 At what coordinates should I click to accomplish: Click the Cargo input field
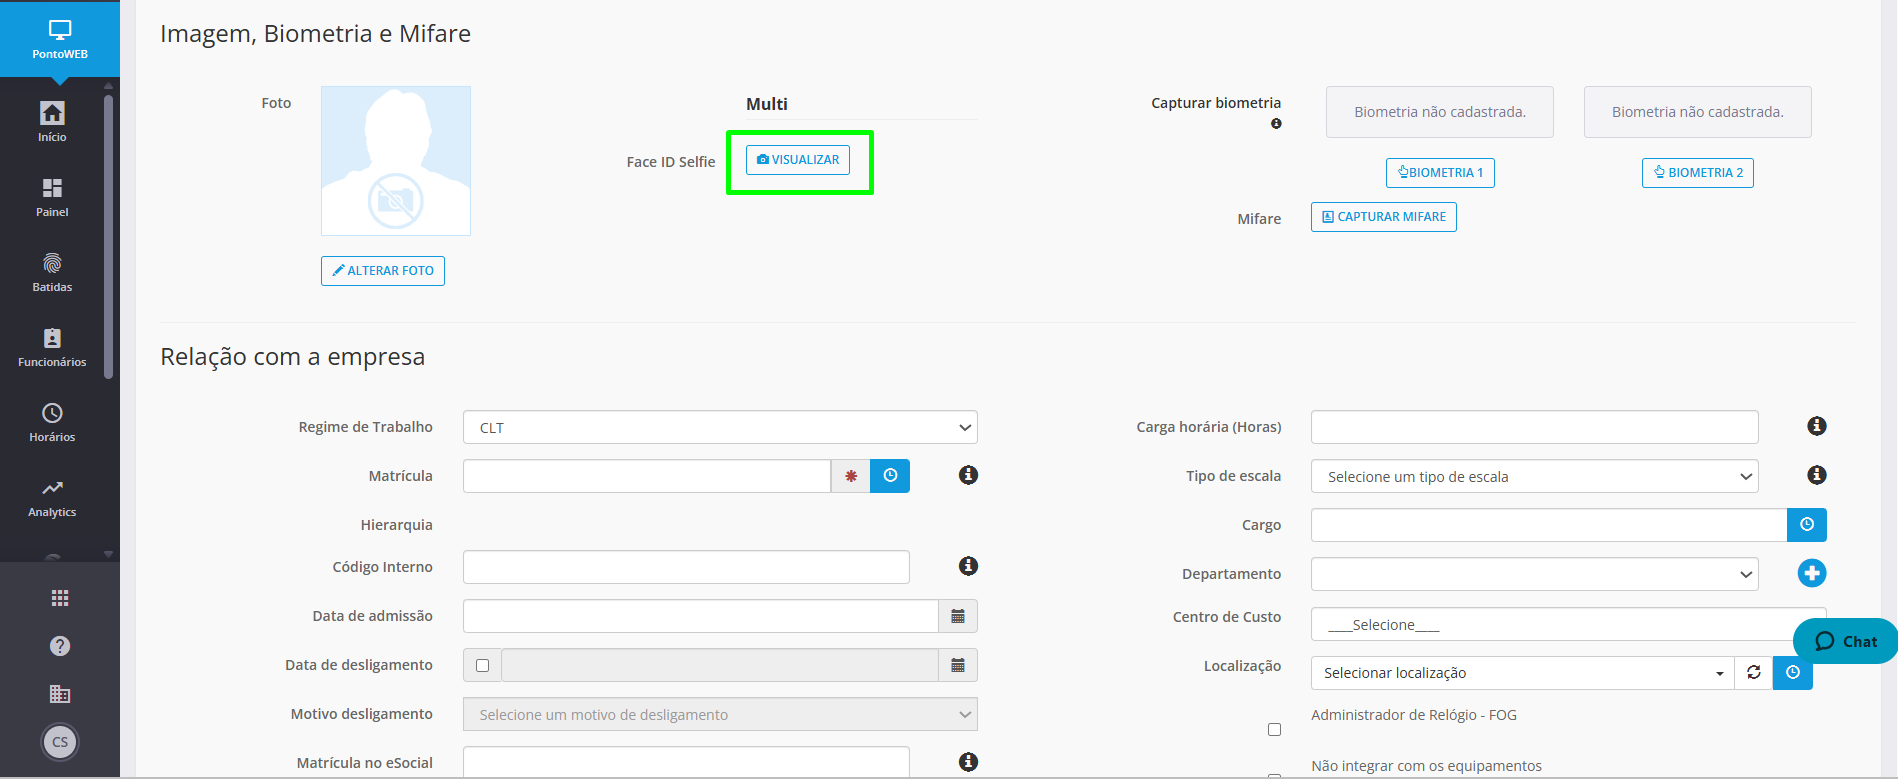(1549, 525)
